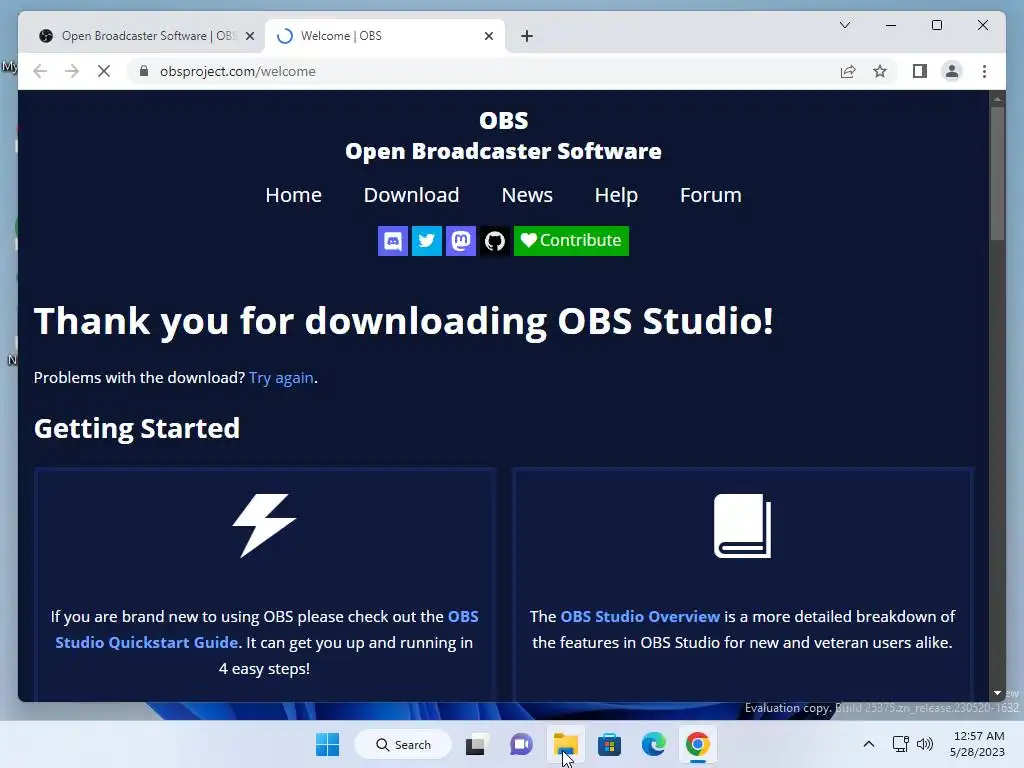Image resolution: width=1024 pixels, height=768 pixels.
Task: Open the Help menu item
Action: coord(616,195)
